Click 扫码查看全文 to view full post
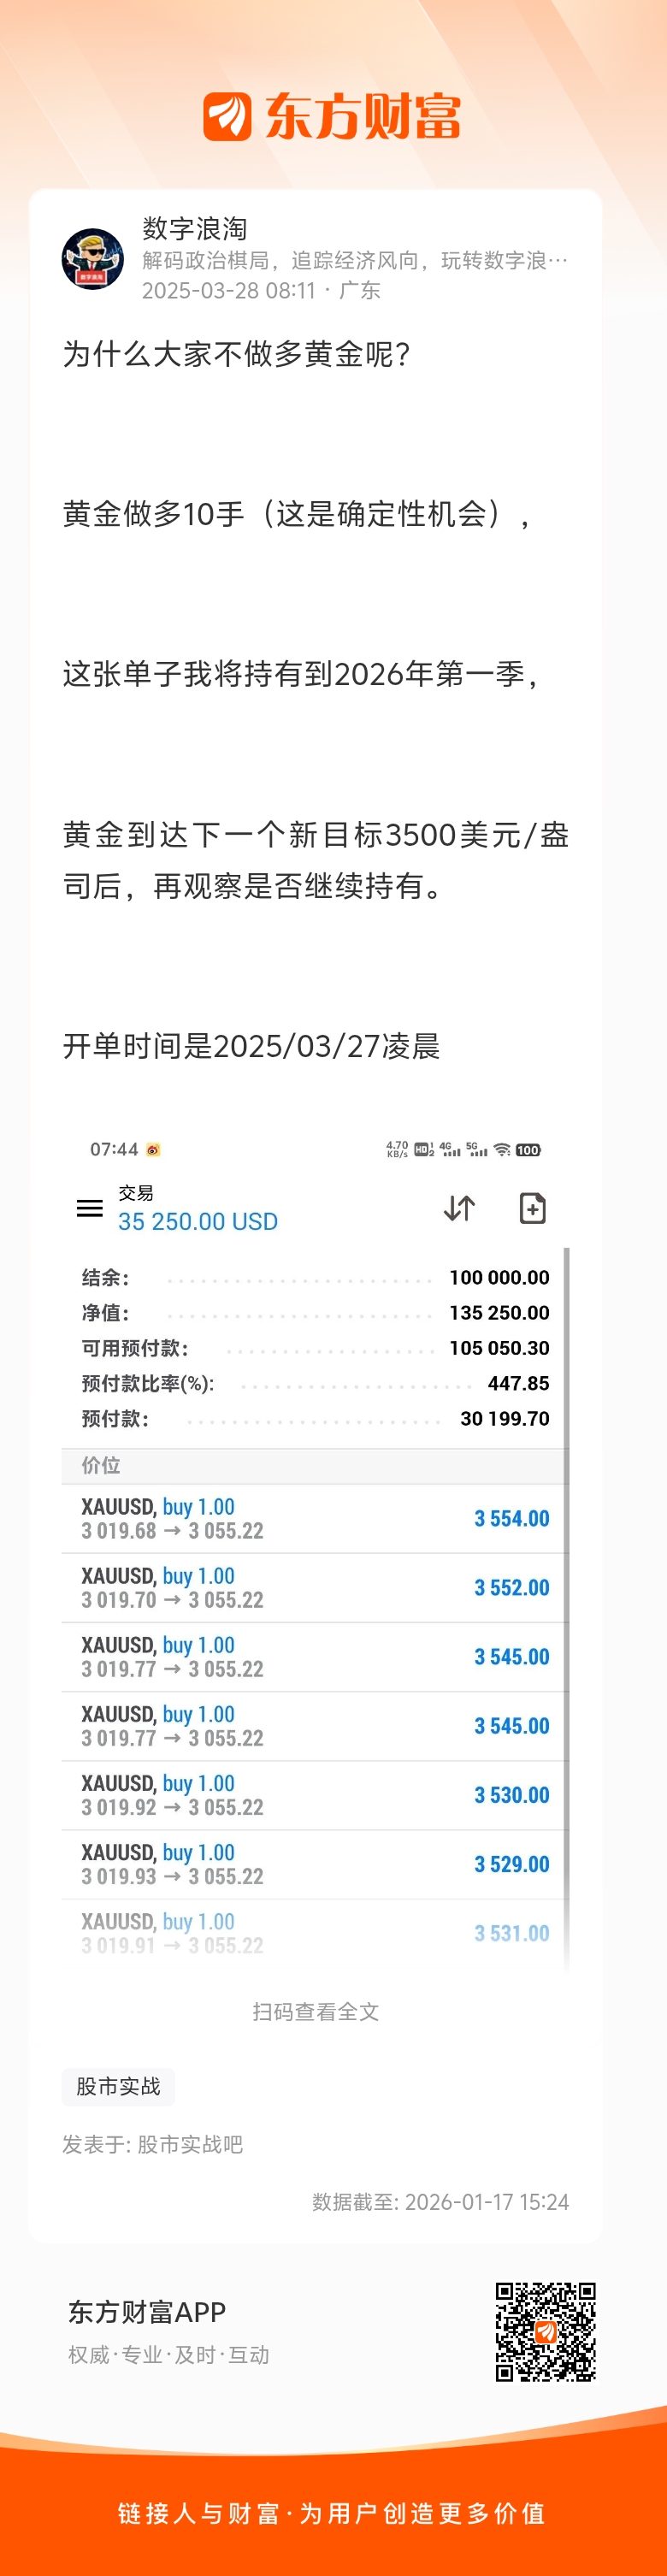667x2576 pixels. click(315, 2012)
